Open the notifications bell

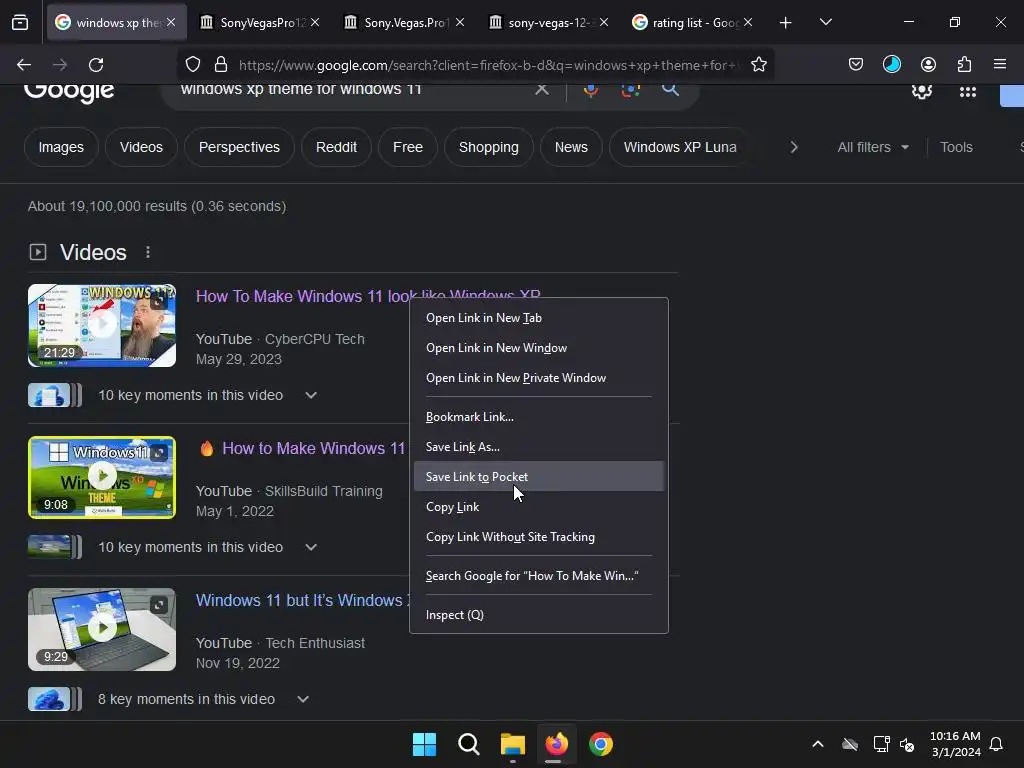coord(996,744)
